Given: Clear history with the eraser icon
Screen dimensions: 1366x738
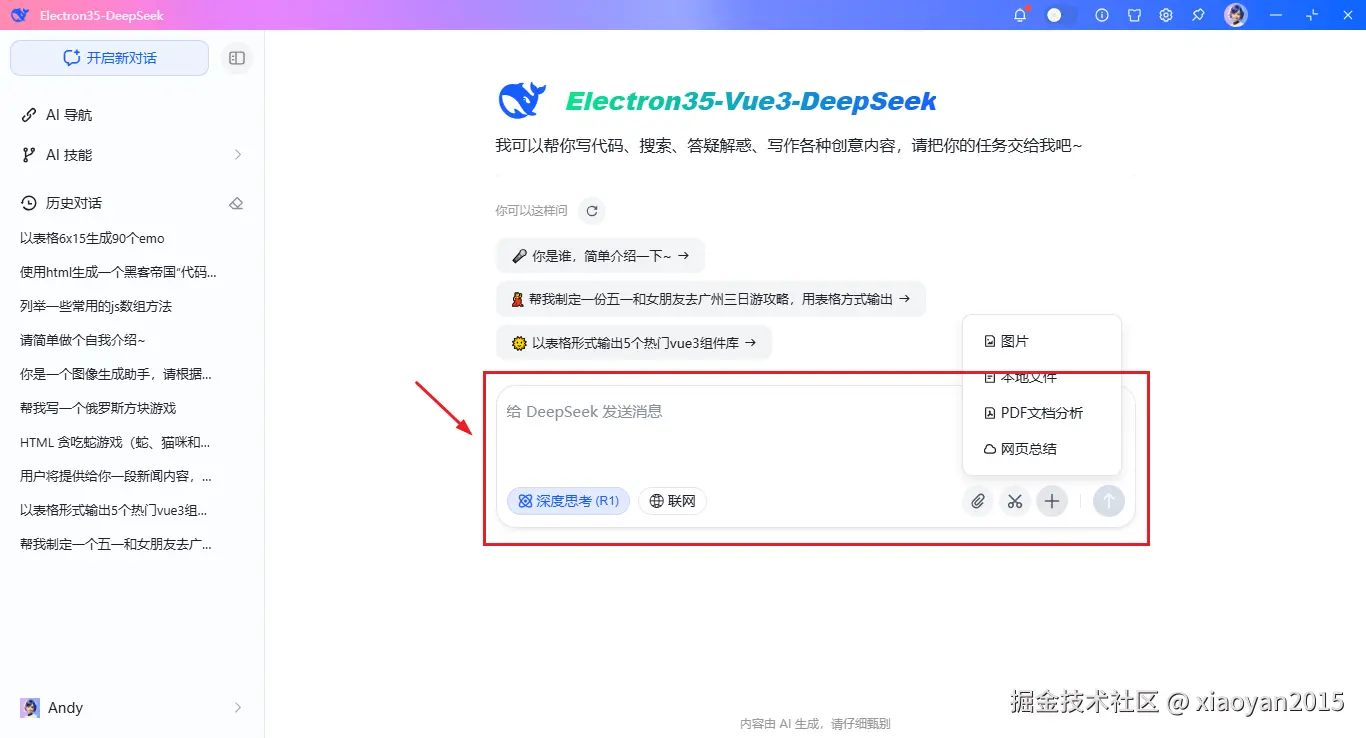Looking at the screenshot, I should point(236,203).
